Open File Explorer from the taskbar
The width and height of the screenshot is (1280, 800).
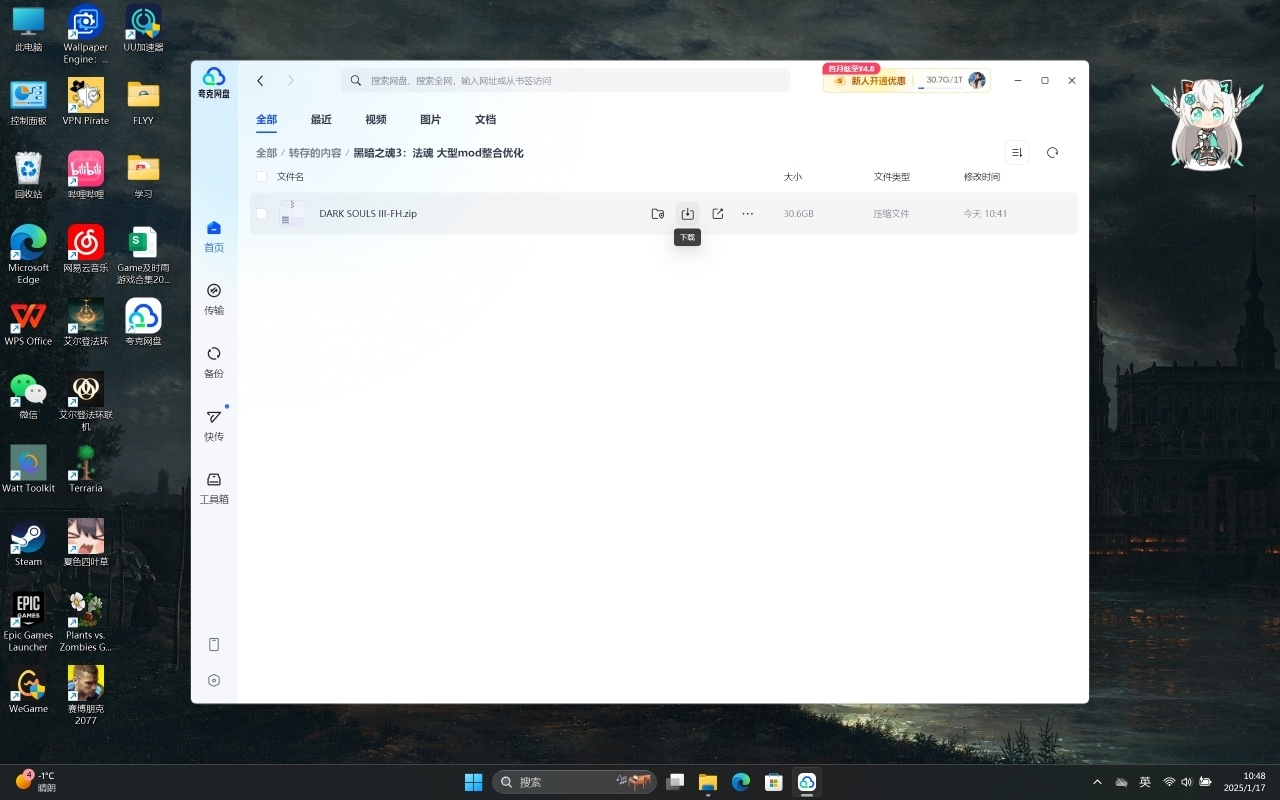[708, 782]
